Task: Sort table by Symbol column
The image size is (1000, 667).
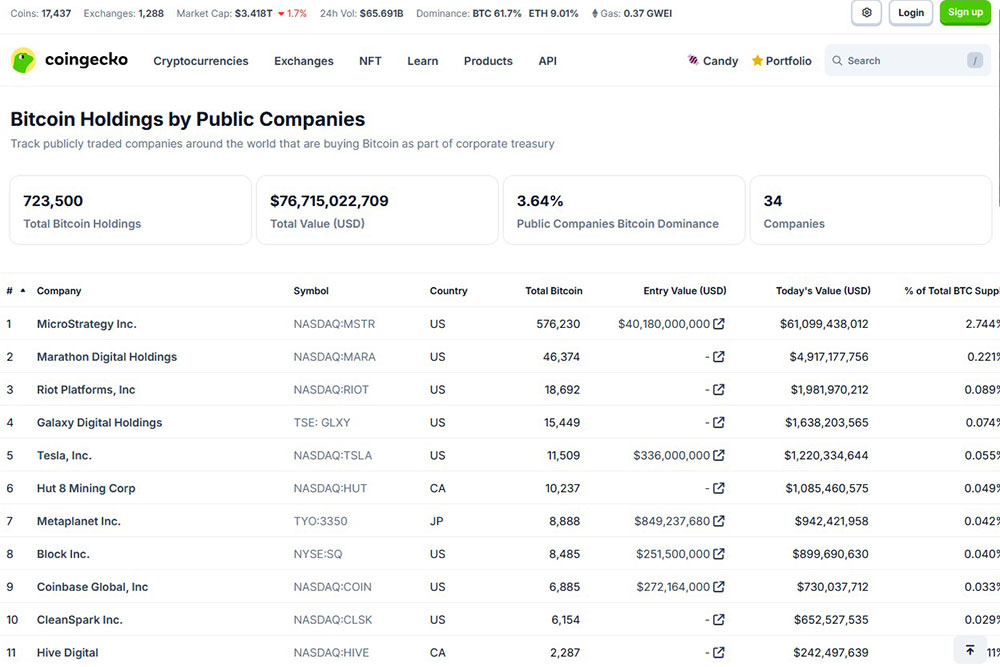Action: [311, 291]
